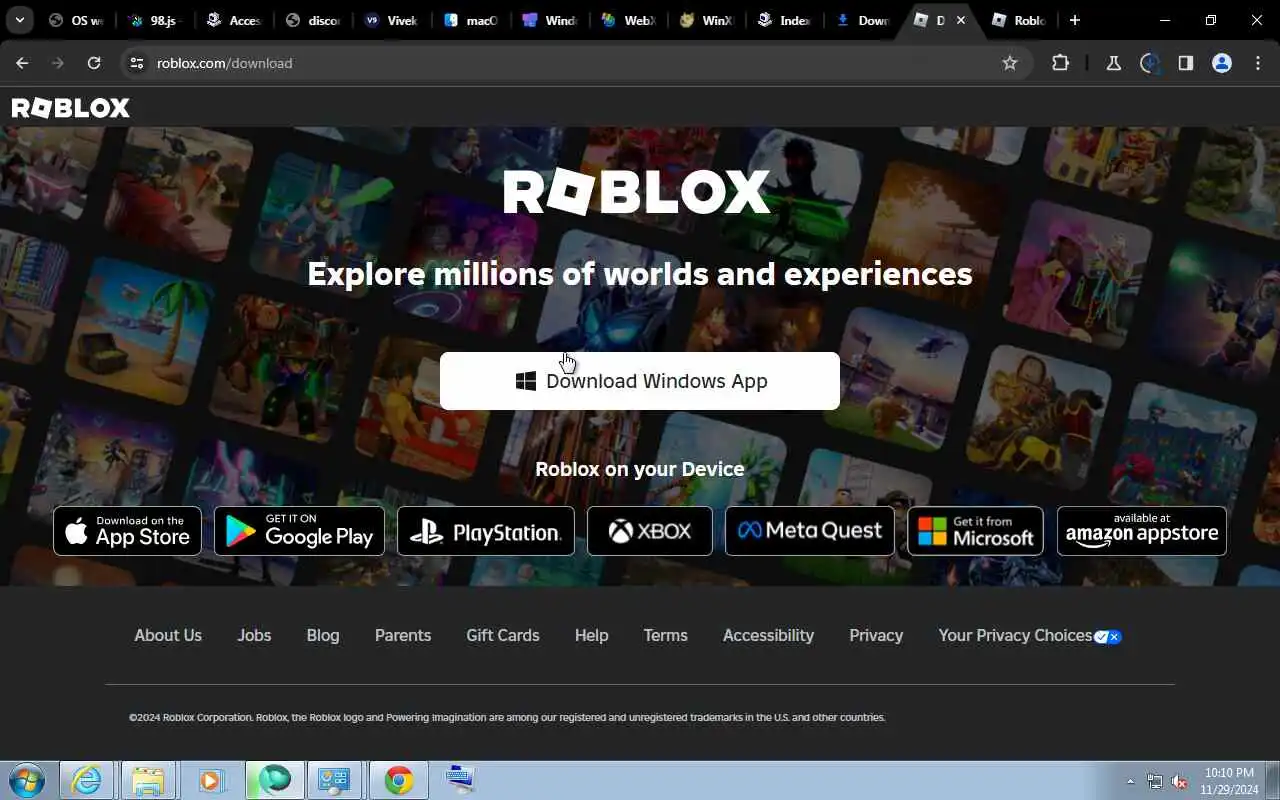The height and width of the screenshot is (800, 1280).
Task: Expand the tab search dropdown arrow
Action: pyautogui.click(x=19, y=20)
